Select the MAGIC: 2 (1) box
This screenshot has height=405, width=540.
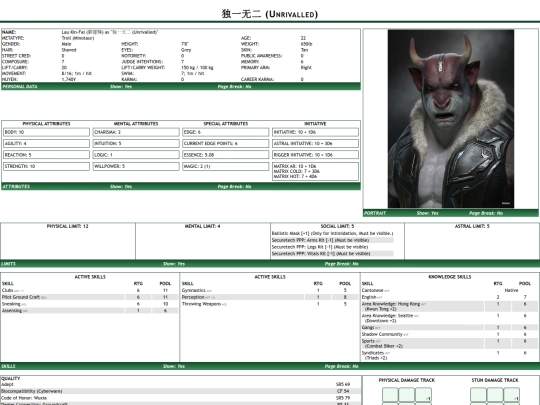tap(226, 166)
